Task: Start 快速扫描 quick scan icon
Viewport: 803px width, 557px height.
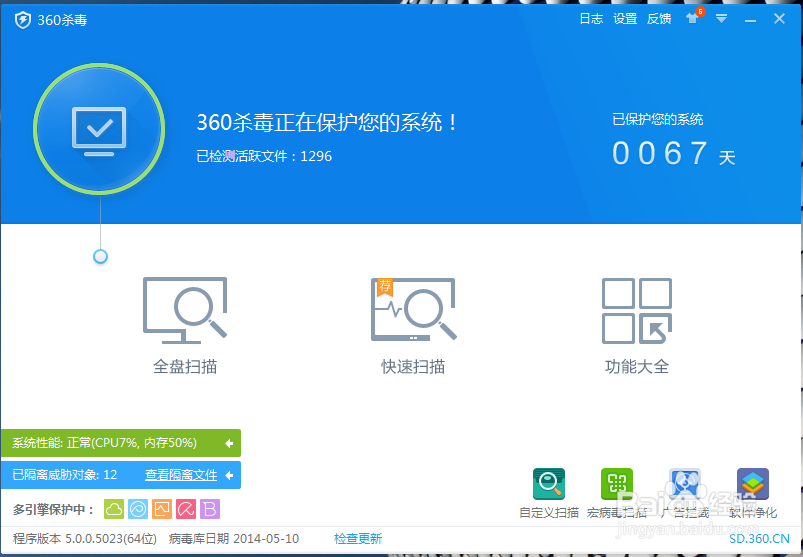Action: point(413,309)
